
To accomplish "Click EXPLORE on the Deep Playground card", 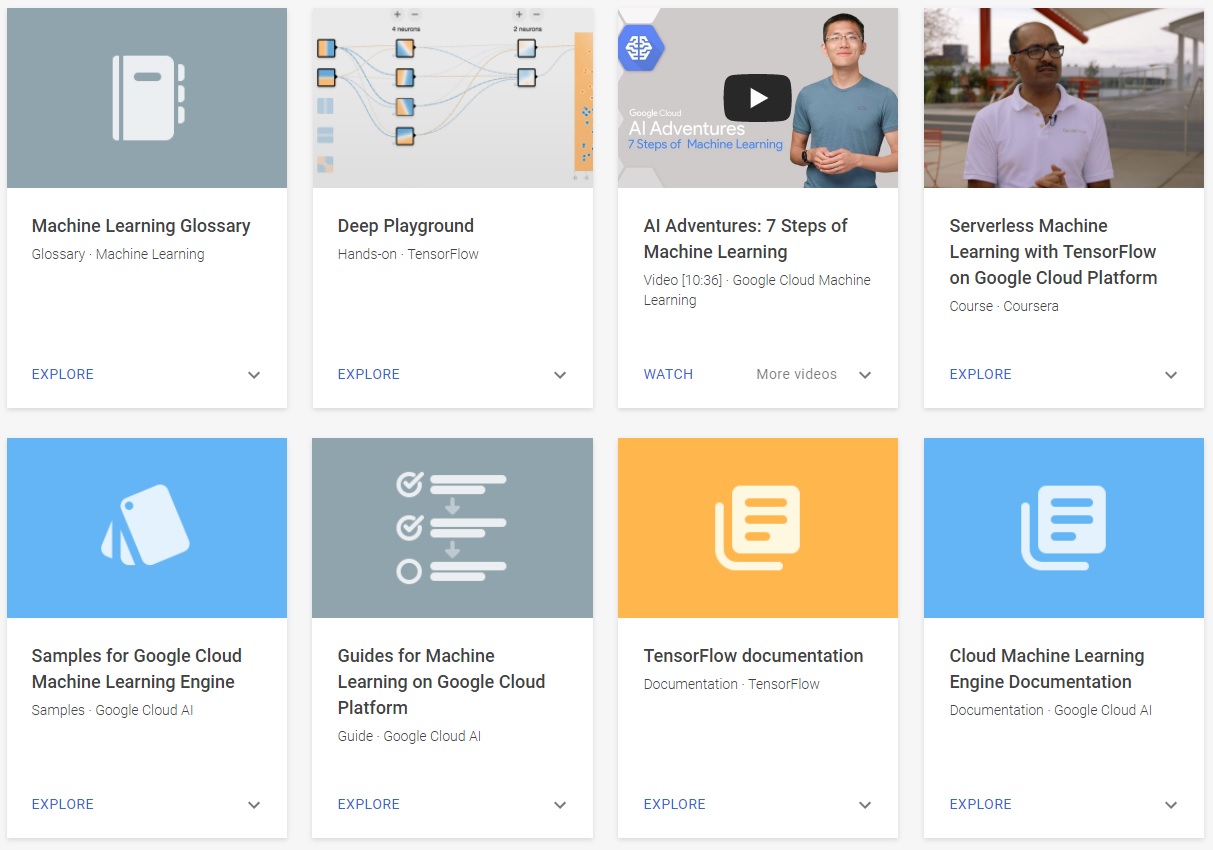I will click(368, 375).
